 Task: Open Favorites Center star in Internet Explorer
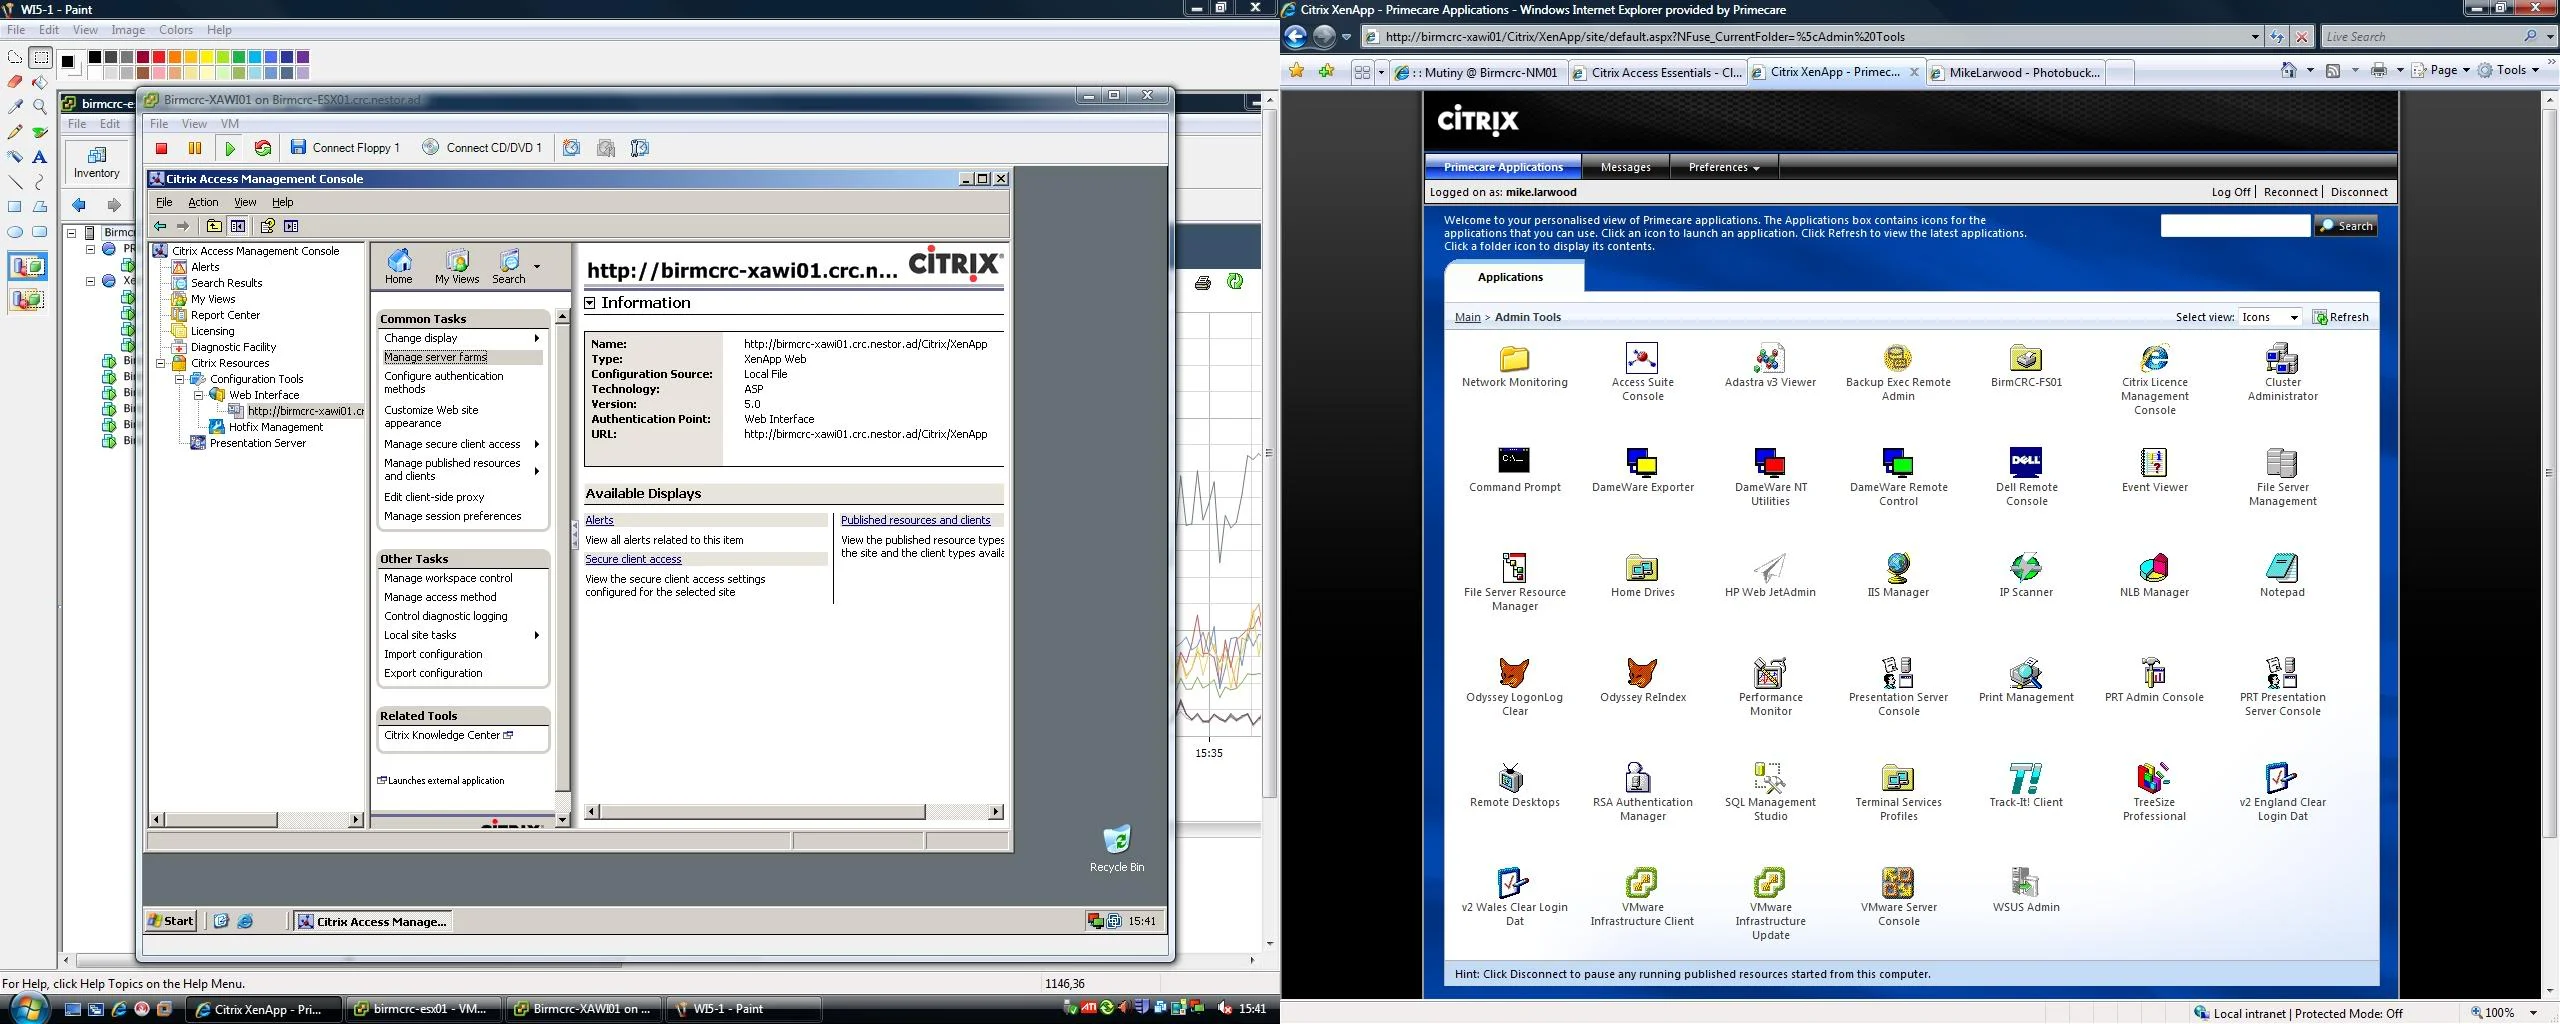pyautogui.click(x=1297, y=71)
